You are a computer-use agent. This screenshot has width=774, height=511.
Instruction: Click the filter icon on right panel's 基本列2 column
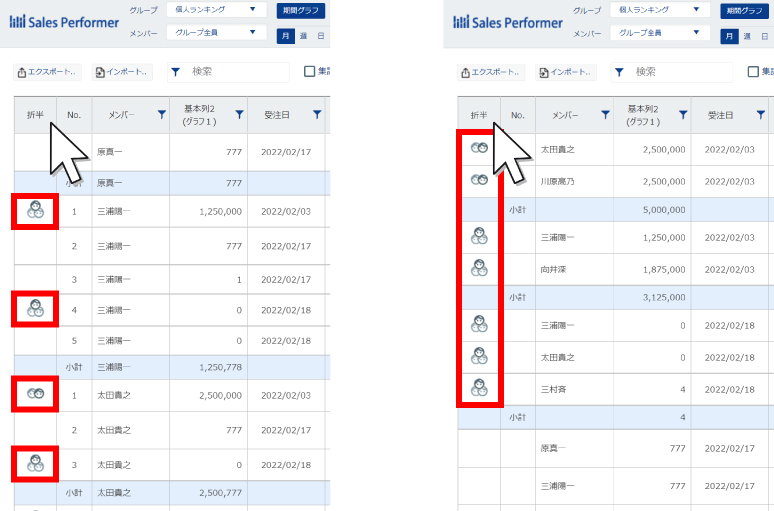click(x=683, y=116)
